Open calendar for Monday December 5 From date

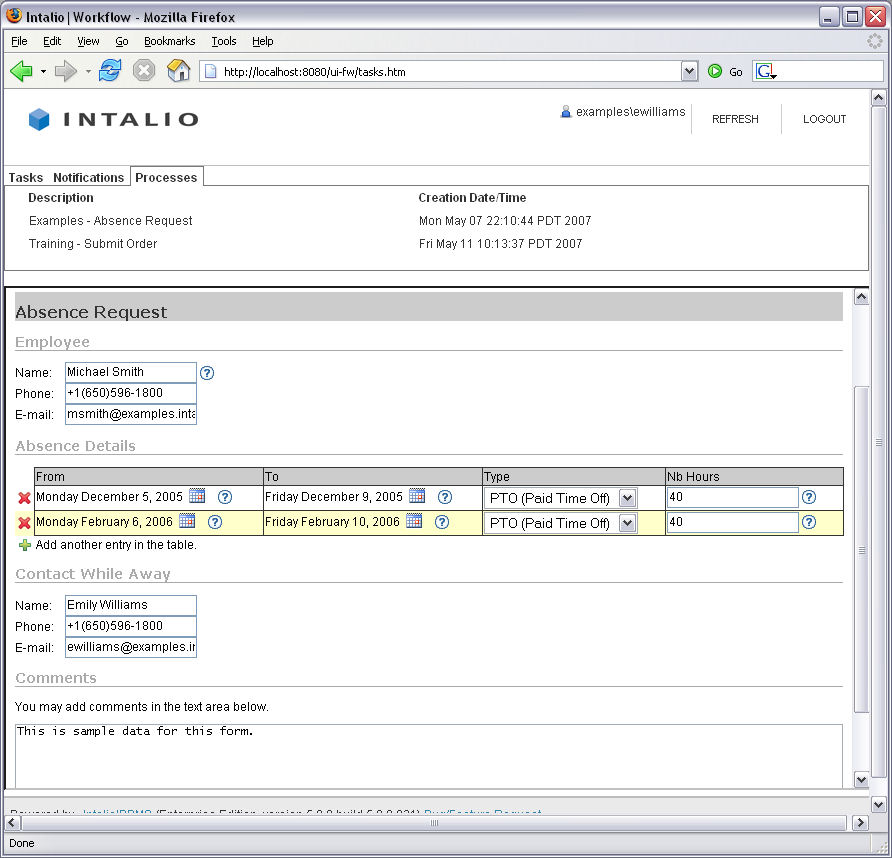tap(197, 496)
